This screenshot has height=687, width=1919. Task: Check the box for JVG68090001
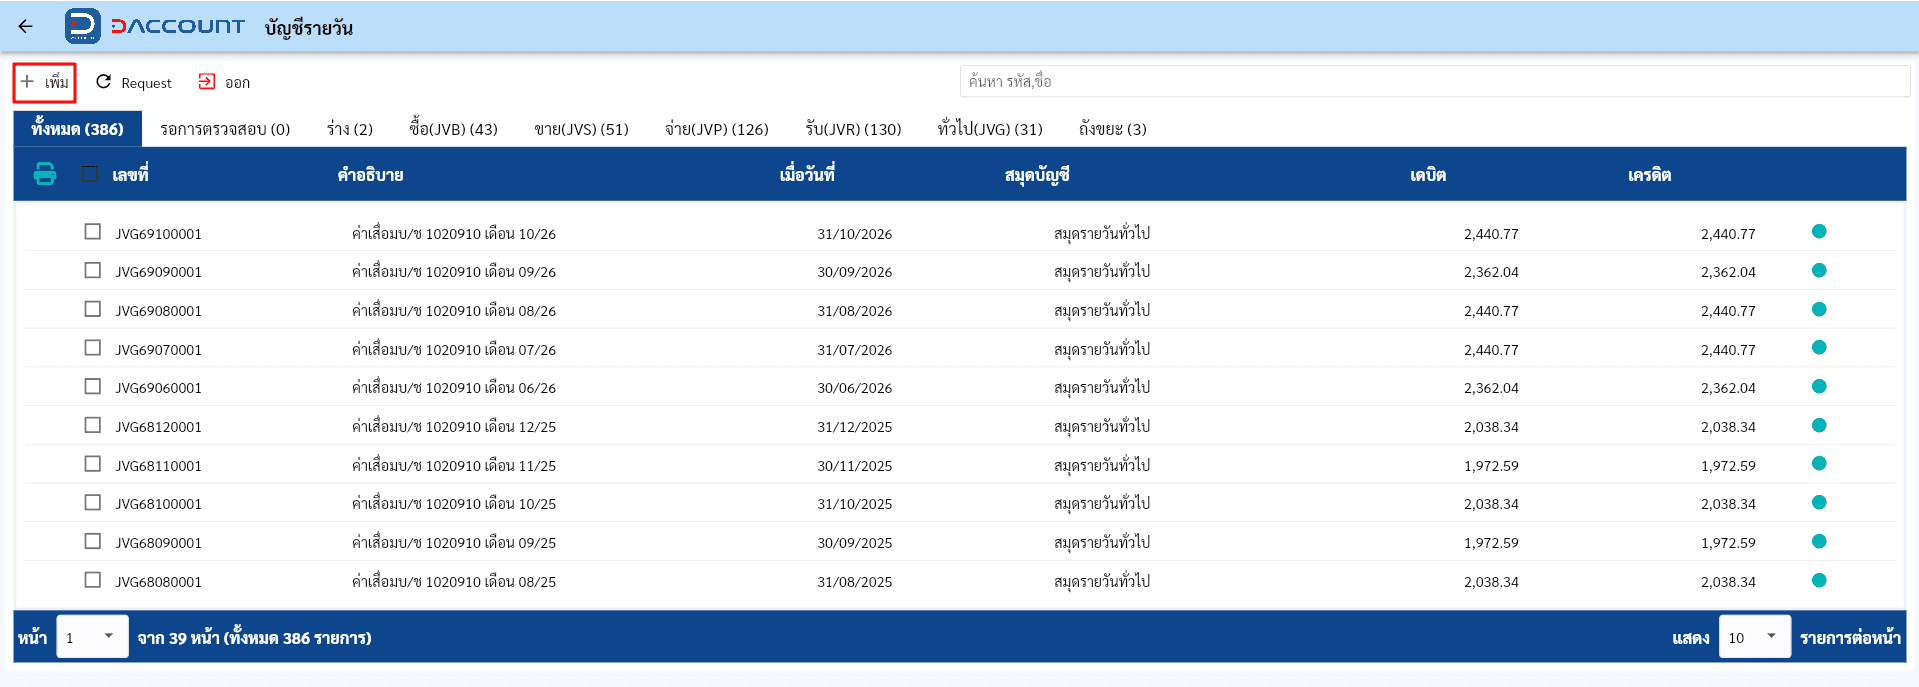(93, 541)
